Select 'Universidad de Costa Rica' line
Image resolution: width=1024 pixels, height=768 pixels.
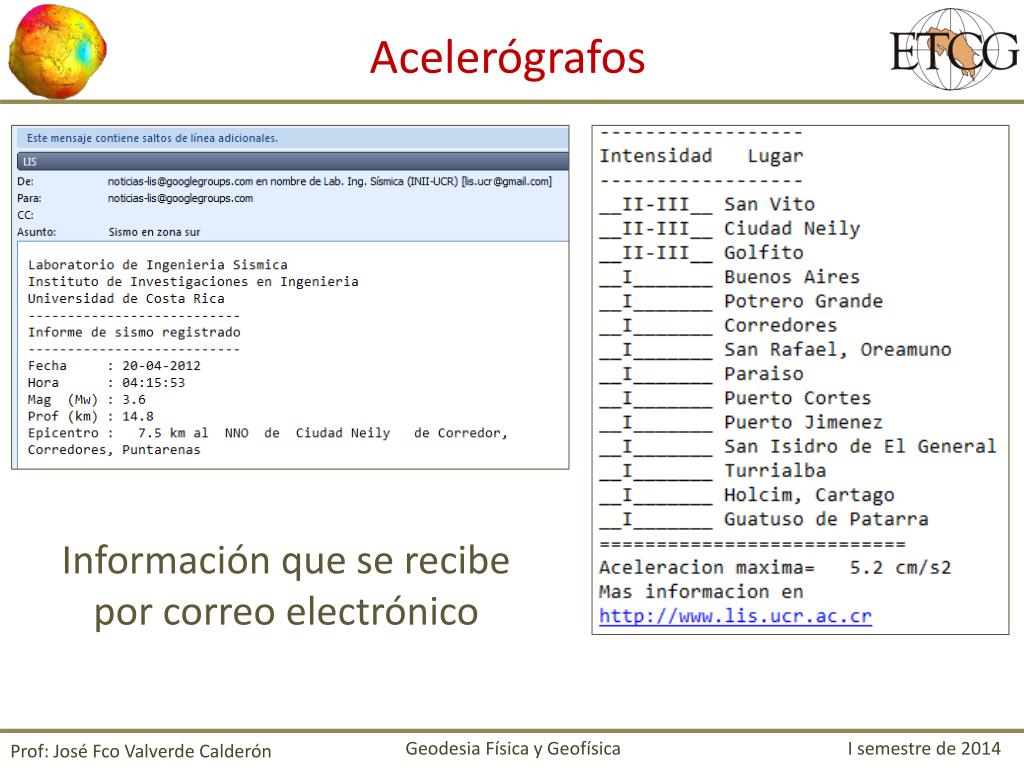tap(126, 298)
